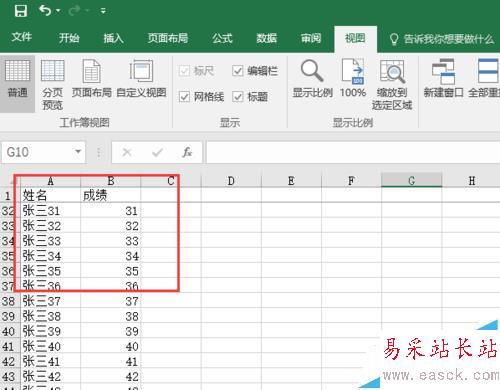Viewport: 500px width, 390px height.
Task: Select column F header
Action: (x=351, y=181)
